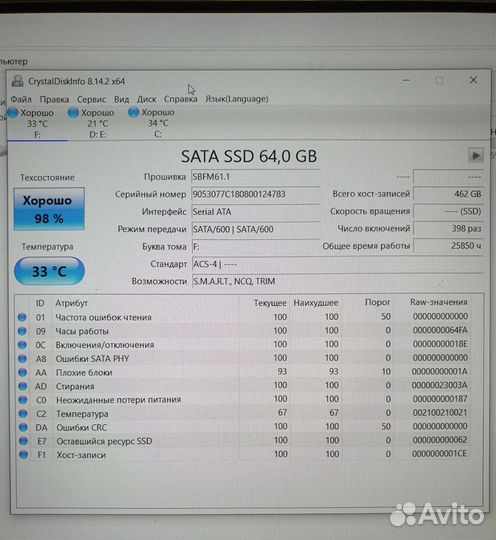Click the Порог column header
496x540 pixels.
[x=378, y=302]
